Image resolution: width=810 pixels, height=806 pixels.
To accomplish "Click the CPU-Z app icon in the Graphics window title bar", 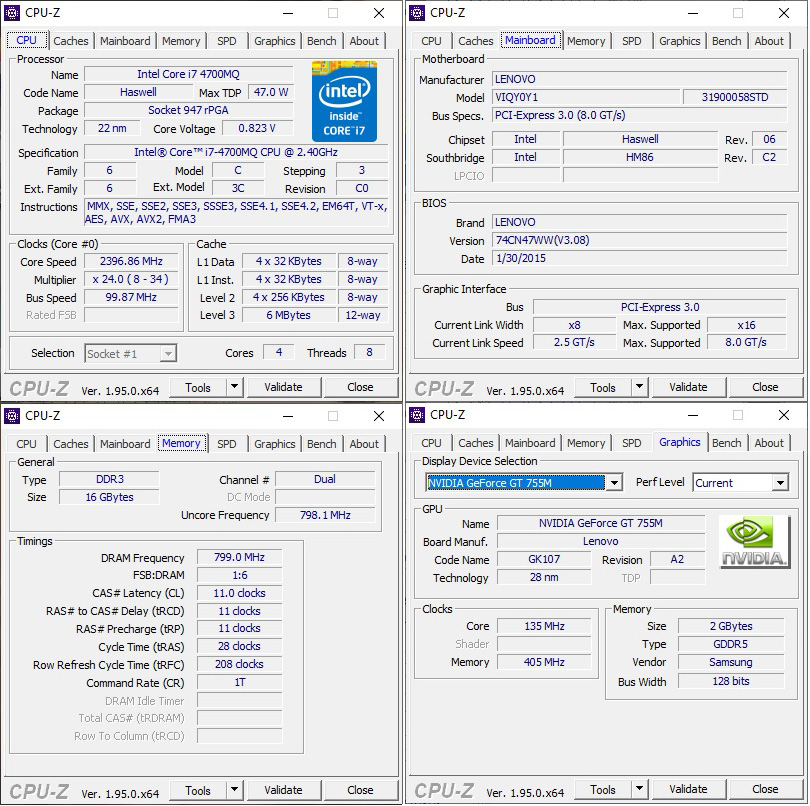I will click(417, 414).
